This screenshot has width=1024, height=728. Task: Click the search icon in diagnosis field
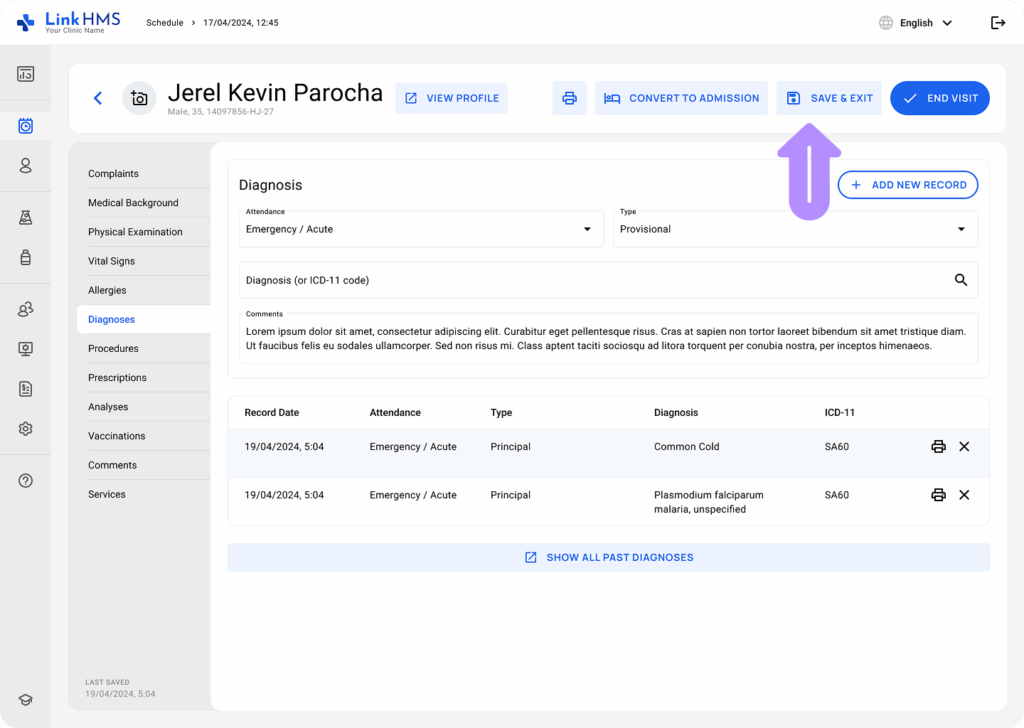[x=960, y=280]
